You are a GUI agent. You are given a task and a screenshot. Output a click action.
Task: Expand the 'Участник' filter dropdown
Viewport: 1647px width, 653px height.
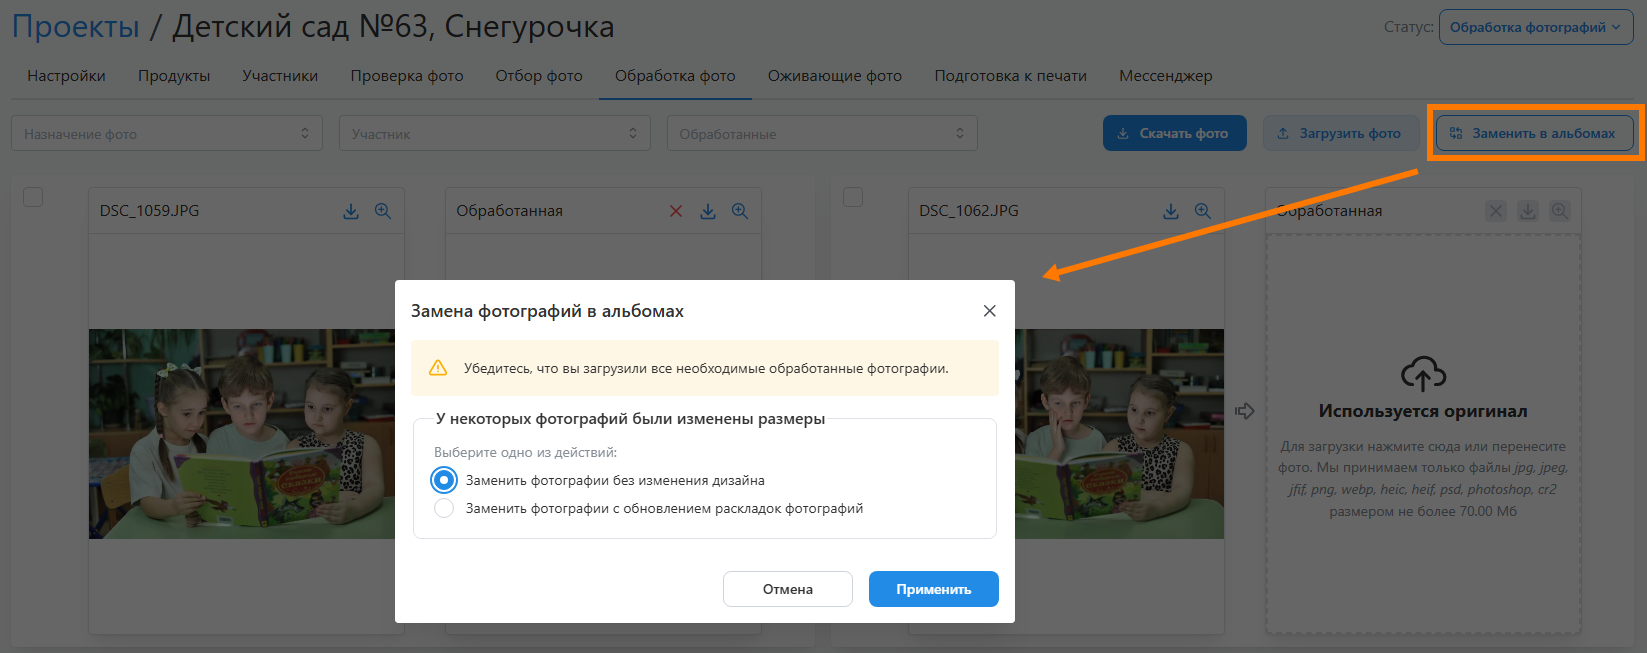click(x=494, y=133)
